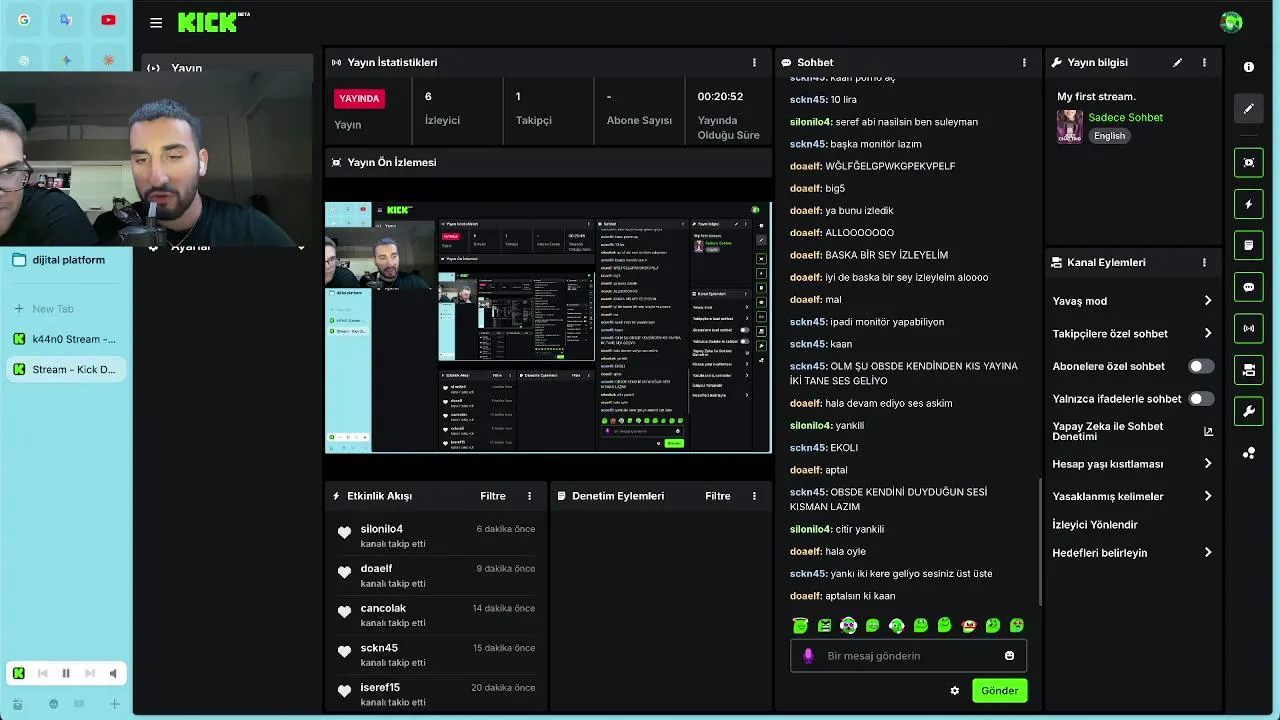
Task: Open Etkinlik Akışı three-dot menu
Action: [530, 496]
